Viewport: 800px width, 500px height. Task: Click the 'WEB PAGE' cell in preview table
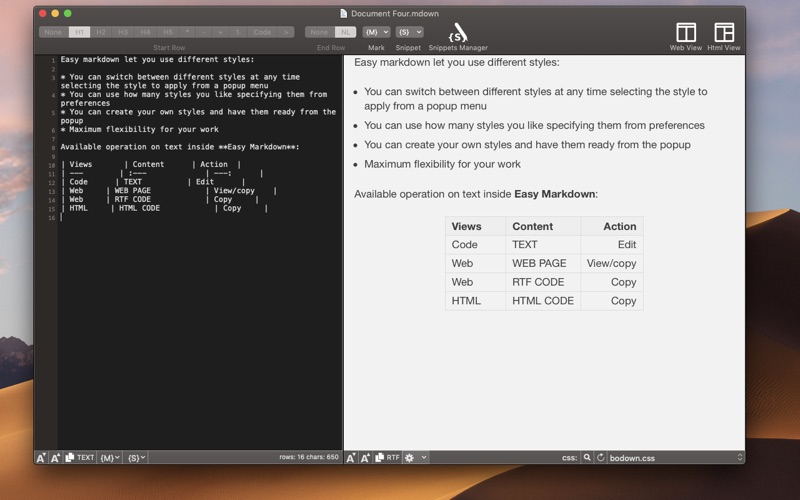[x=539, y=263]
